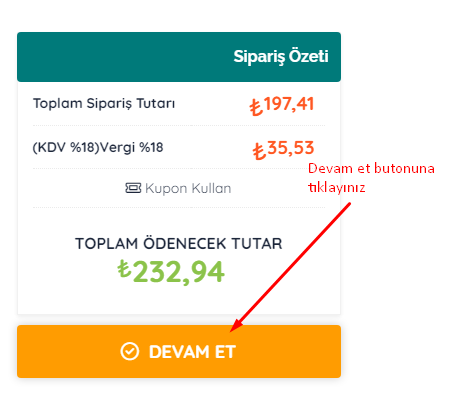
Task: Click the word Kullan in the coupon link
Action: pyautogui.click(x=211, y=188)
